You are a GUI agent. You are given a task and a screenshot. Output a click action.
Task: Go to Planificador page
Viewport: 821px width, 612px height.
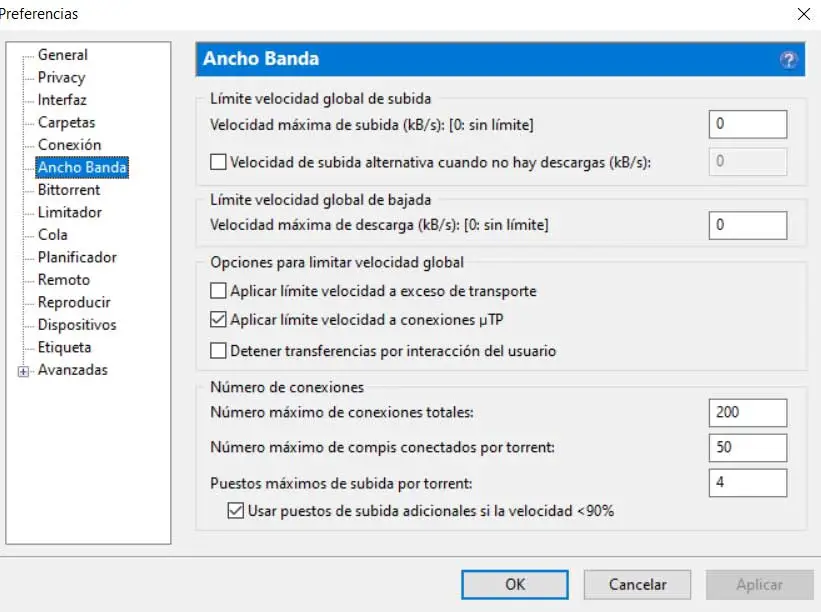[77, 257]
